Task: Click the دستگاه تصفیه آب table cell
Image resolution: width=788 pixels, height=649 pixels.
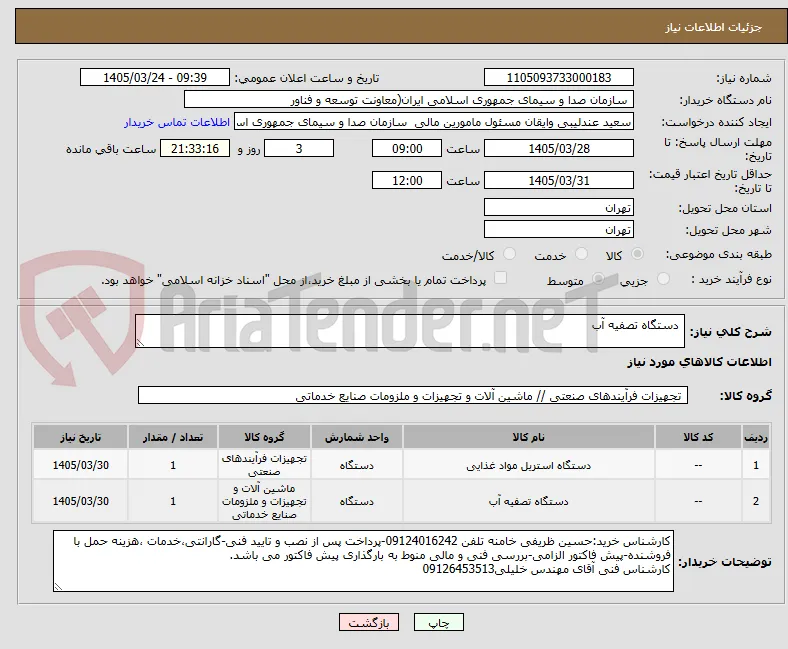Action: [528, 501]
